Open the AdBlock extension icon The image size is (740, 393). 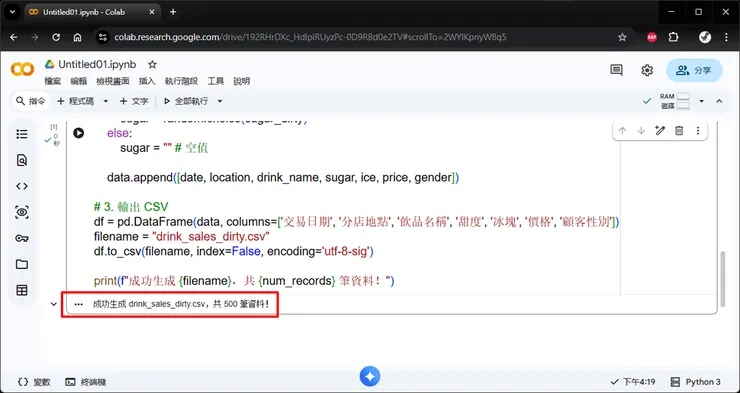(652, 37)
